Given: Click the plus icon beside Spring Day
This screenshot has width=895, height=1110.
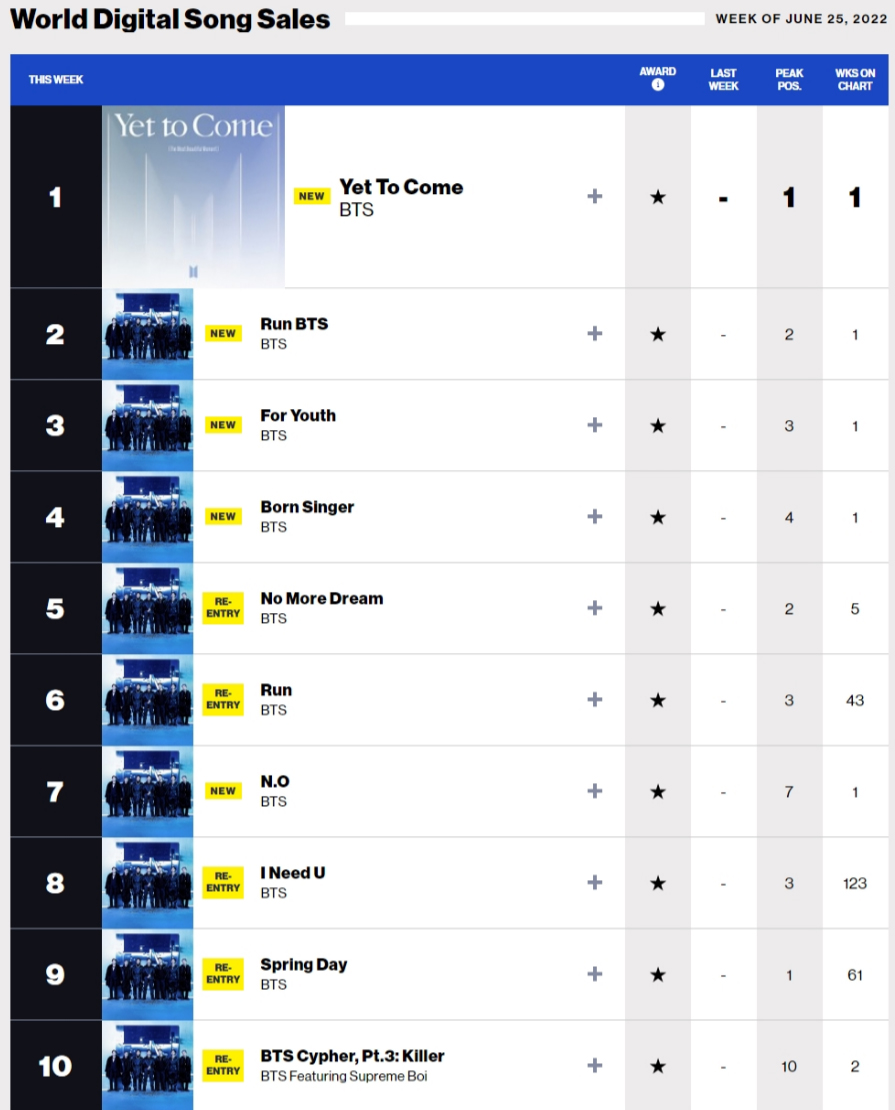Looking at the screenshot, I should [595, 974].
